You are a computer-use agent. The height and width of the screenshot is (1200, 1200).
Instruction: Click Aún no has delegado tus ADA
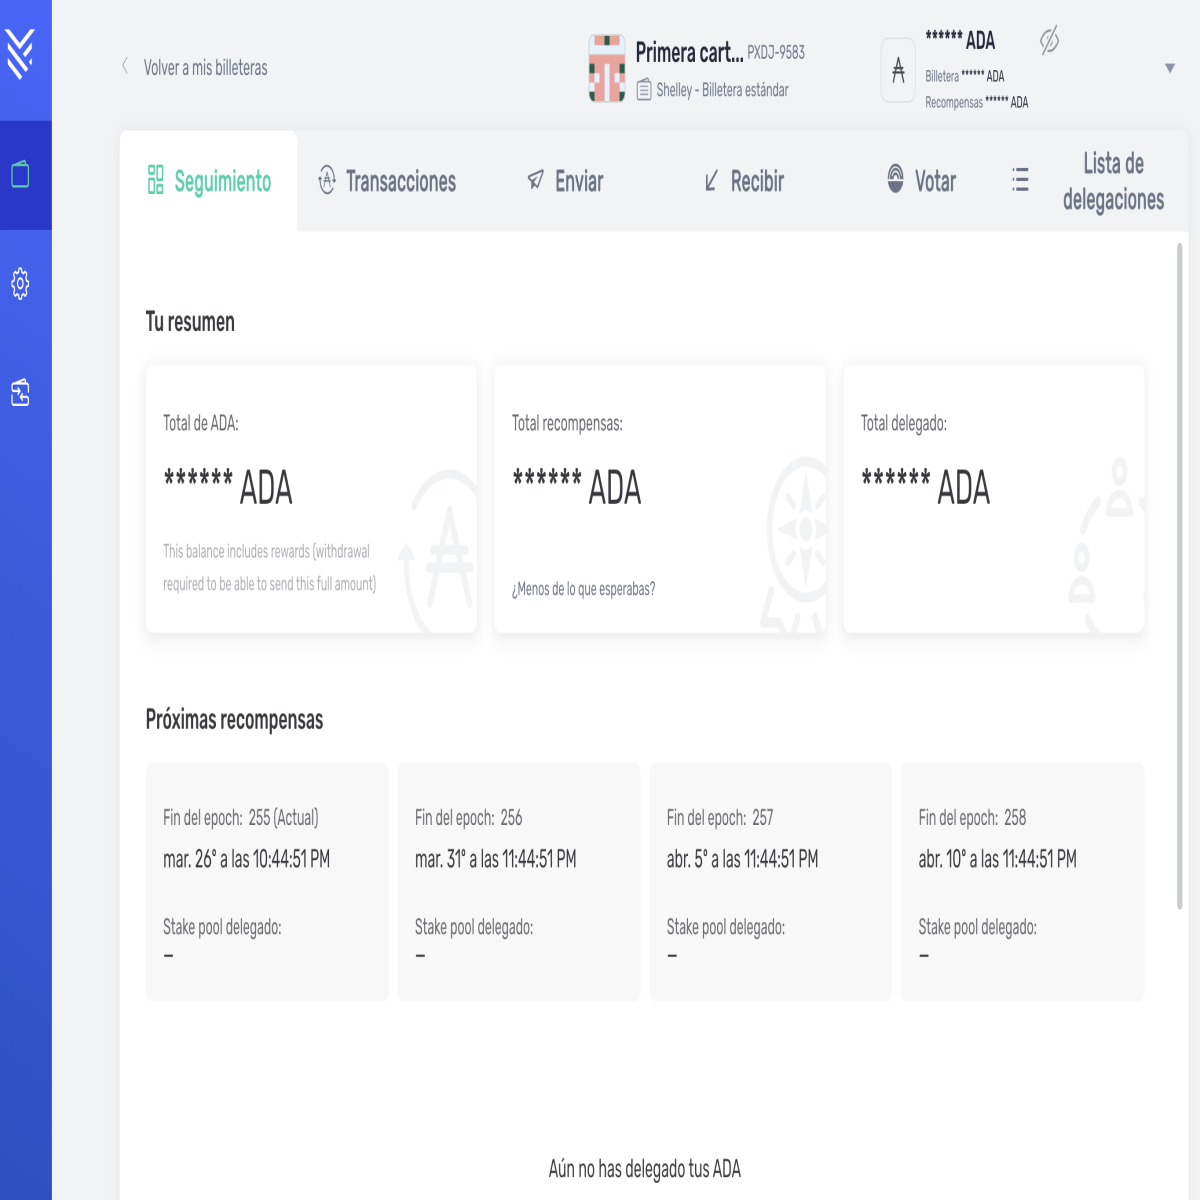645,1169
